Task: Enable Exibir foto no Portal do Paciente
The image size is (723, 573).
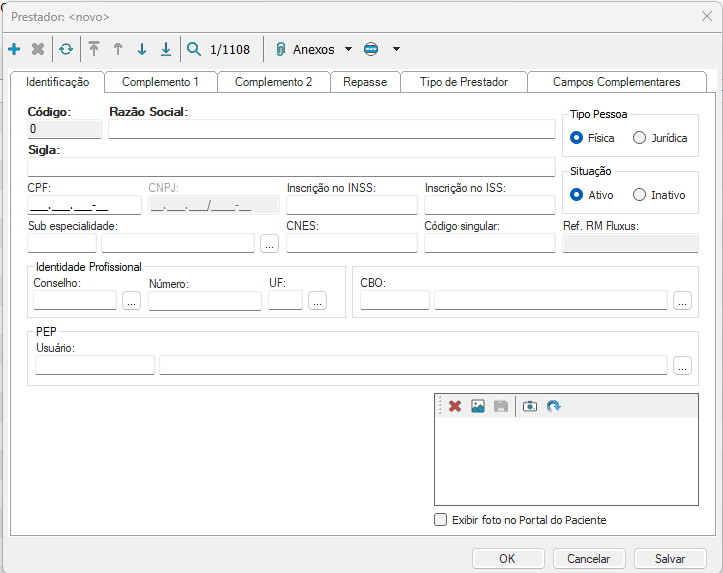Action: click(x=441, y=520)
